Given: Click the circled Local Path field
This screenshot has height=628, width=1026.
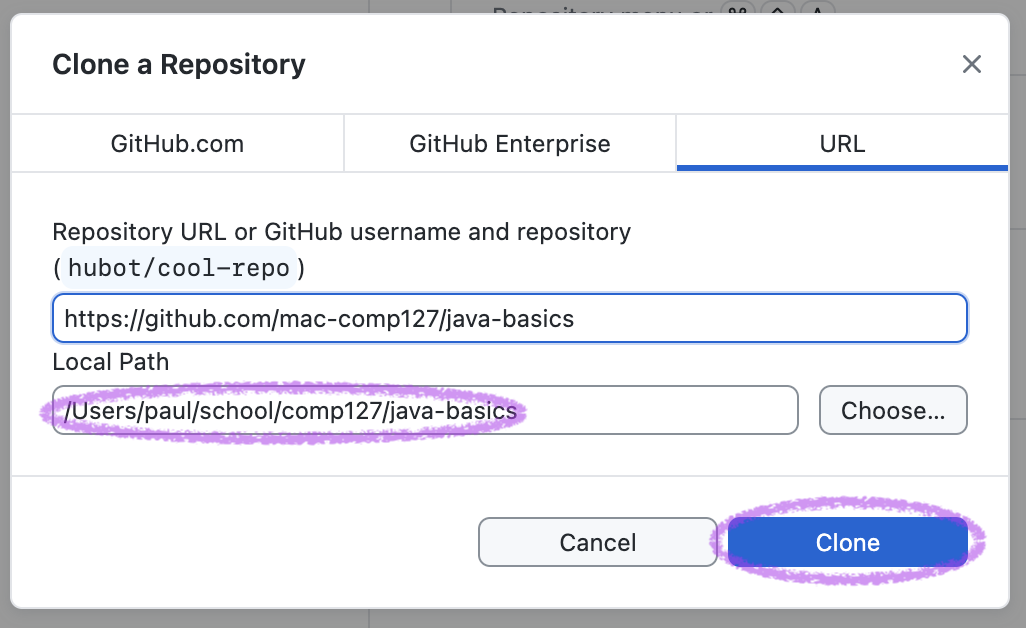Looking at the screenshot, I should 424,410.
